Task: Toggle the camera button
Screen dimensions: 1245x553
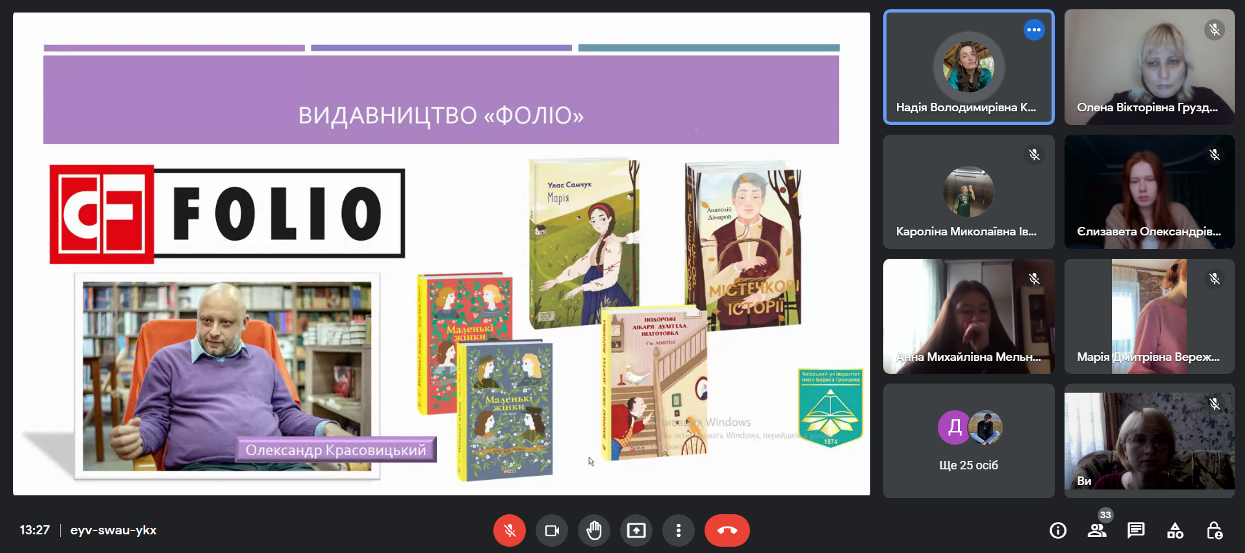Action: pyautogui.click(x=551, y=530)
